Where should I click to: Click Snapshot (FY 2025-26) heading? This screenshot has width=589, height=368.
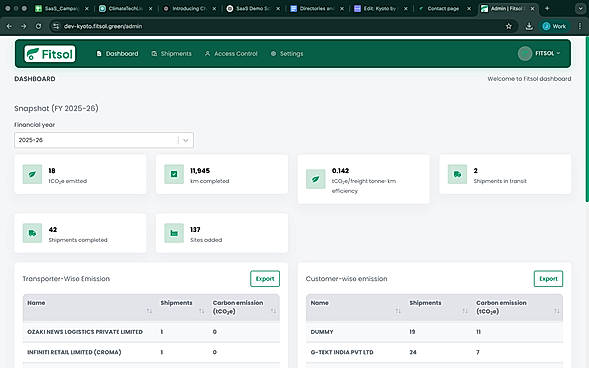[x=56, y=109]
